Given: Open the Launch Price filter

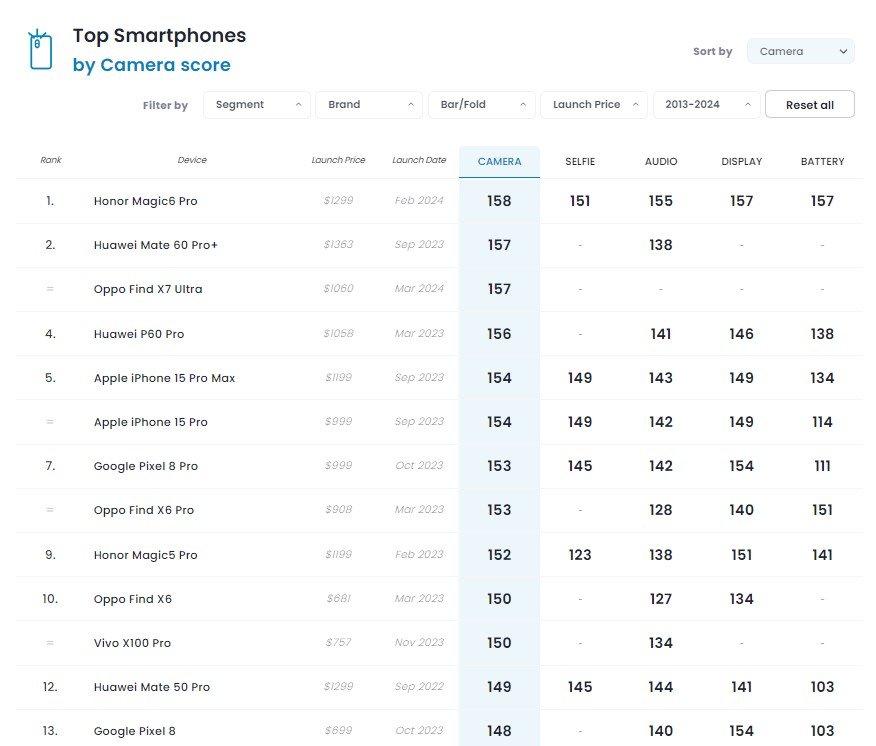Looking at the screenshot, I should 594,104.
